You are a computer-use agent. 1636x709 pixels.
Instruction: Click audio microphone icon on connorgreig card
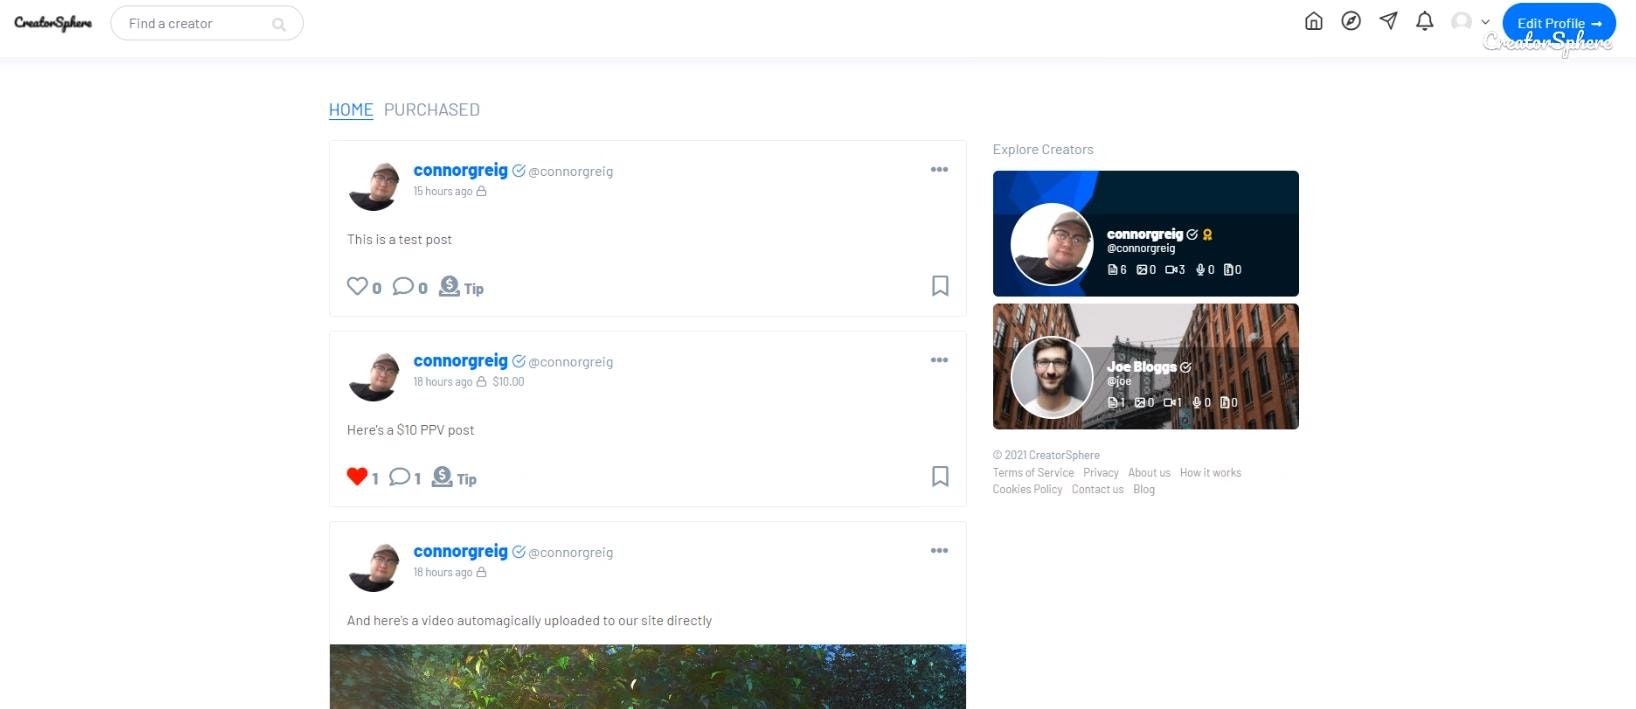[1200, 270]
